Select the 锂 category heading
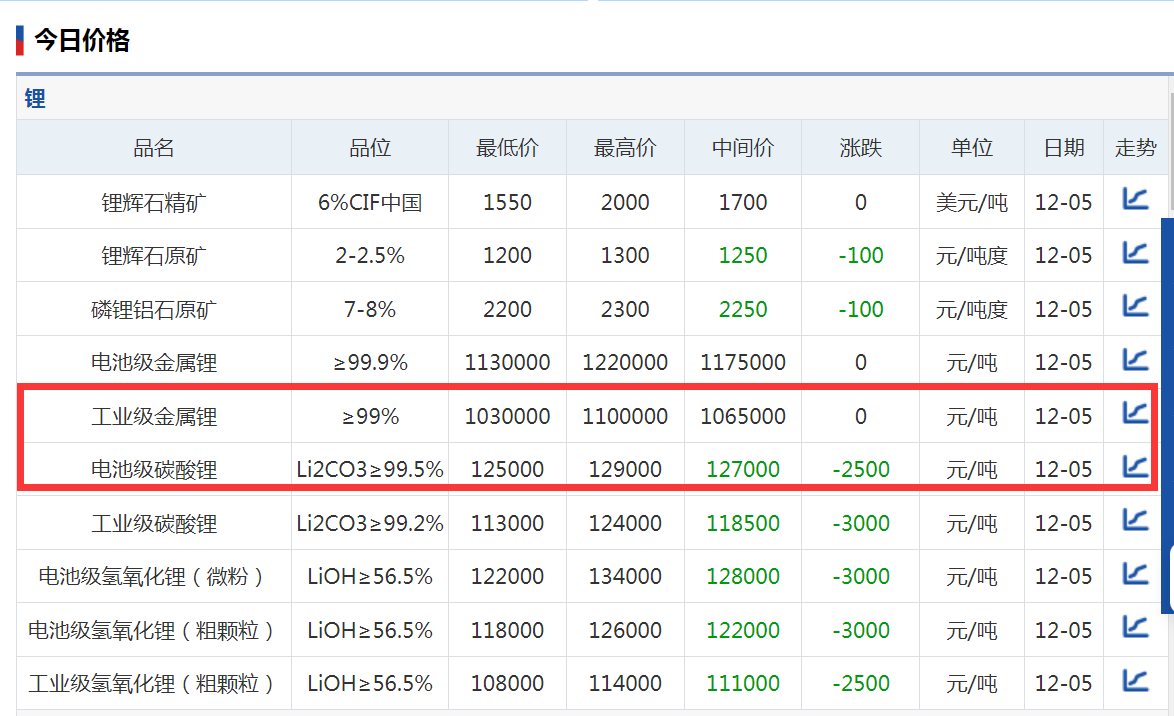This screenshot has height=716, width=1174. (x=35, y=99)
